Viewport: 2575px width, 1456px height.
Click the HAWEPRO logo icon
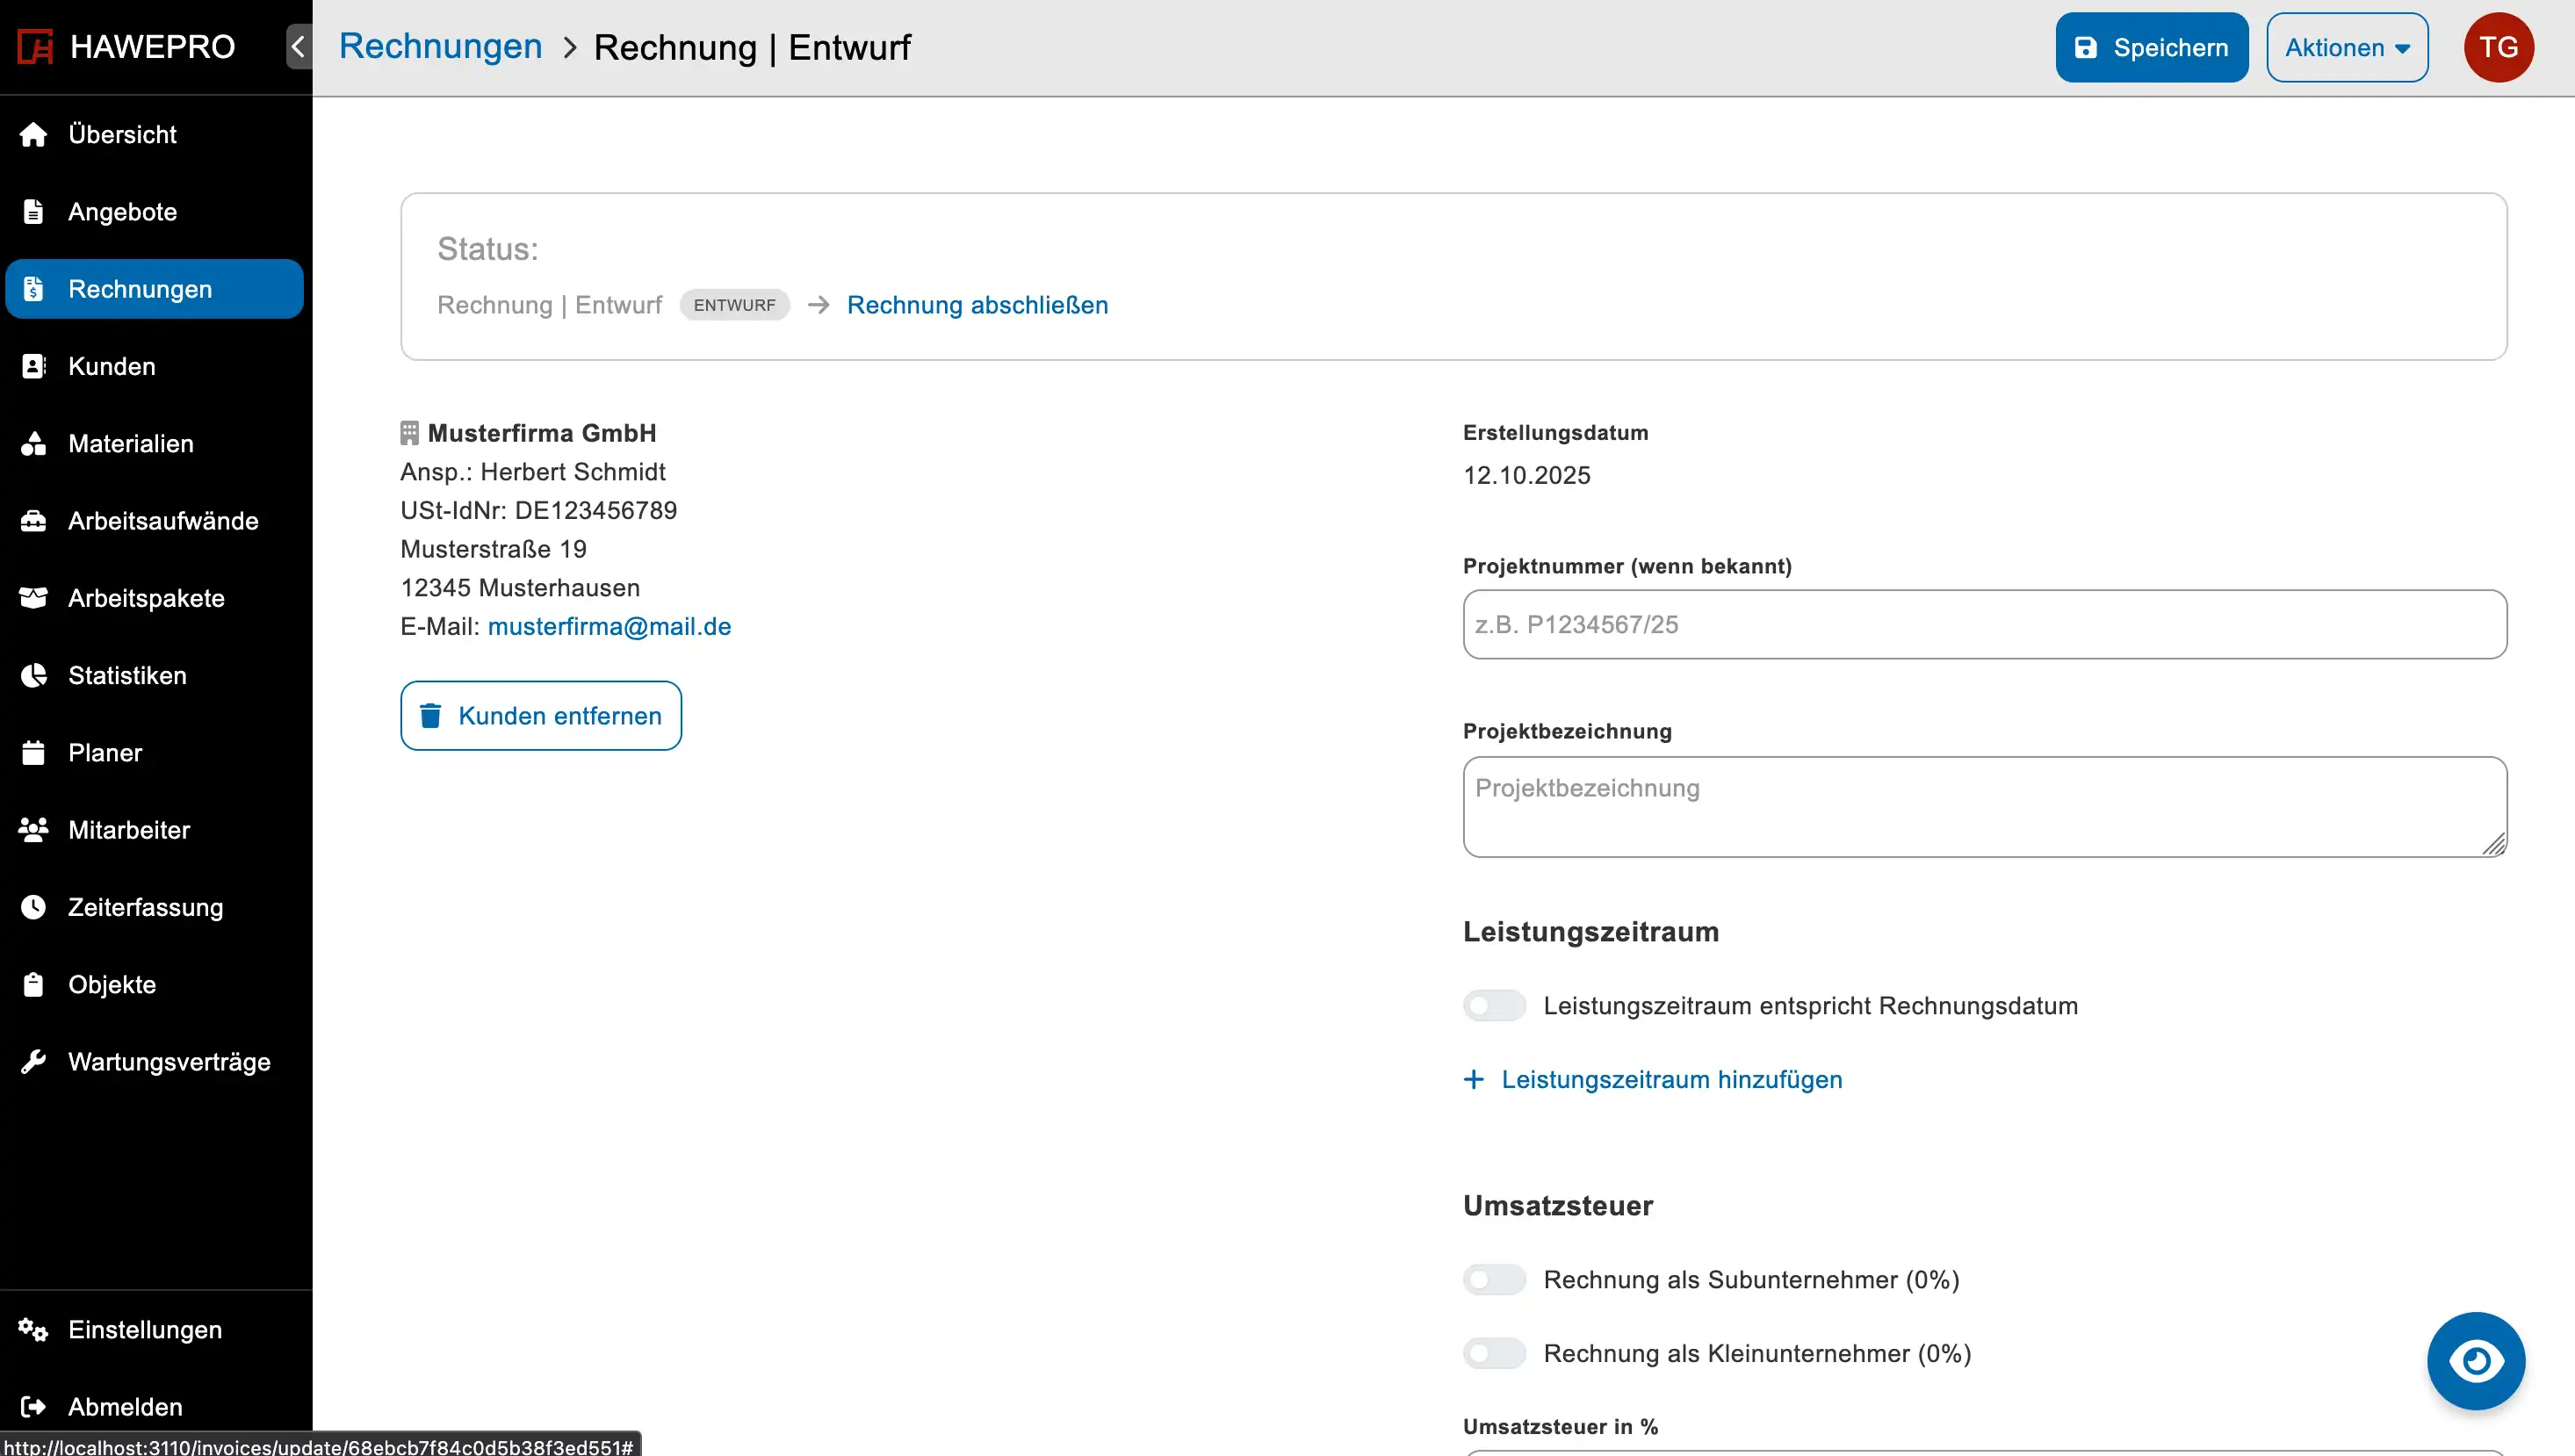35,47
